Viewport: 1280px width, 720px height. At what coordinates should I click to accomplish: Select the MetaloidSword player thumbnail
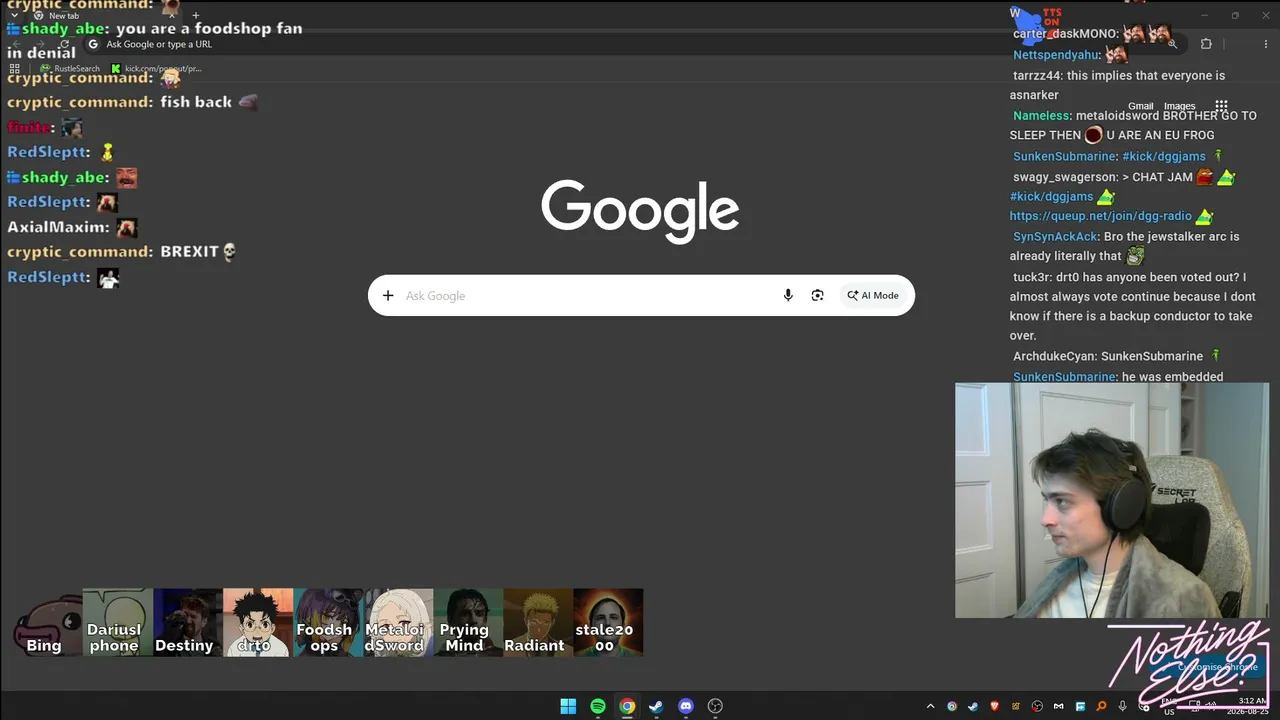(397, 622)
